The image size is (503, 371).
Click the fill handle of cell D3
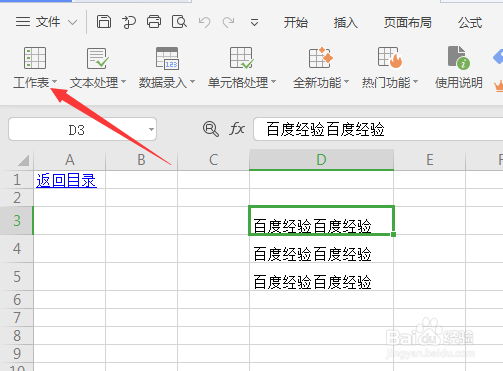394,235
